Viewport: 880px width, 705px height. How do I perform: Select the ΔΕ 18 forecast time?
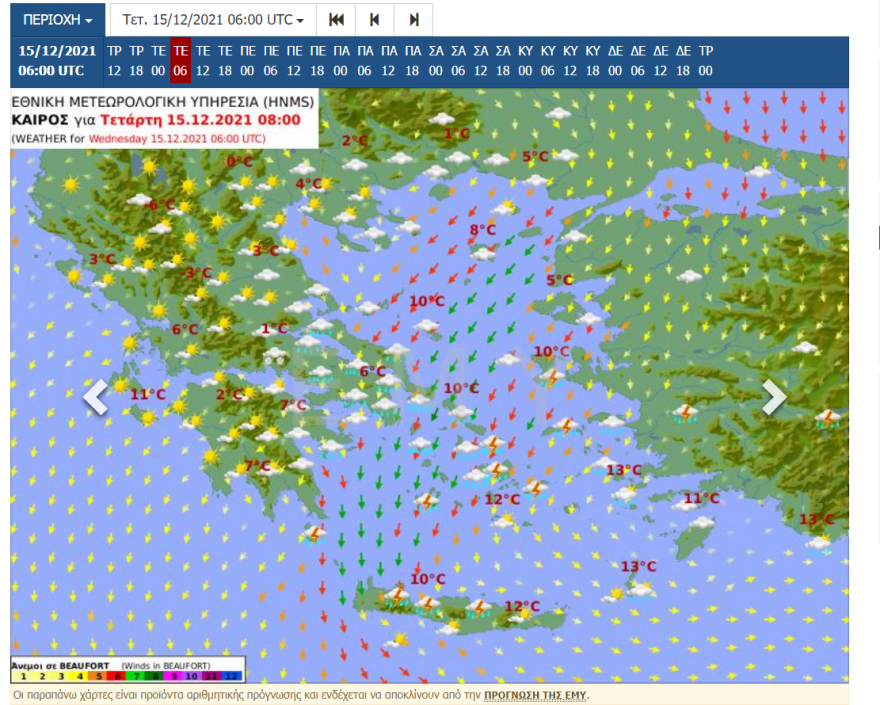coord(683,61)
